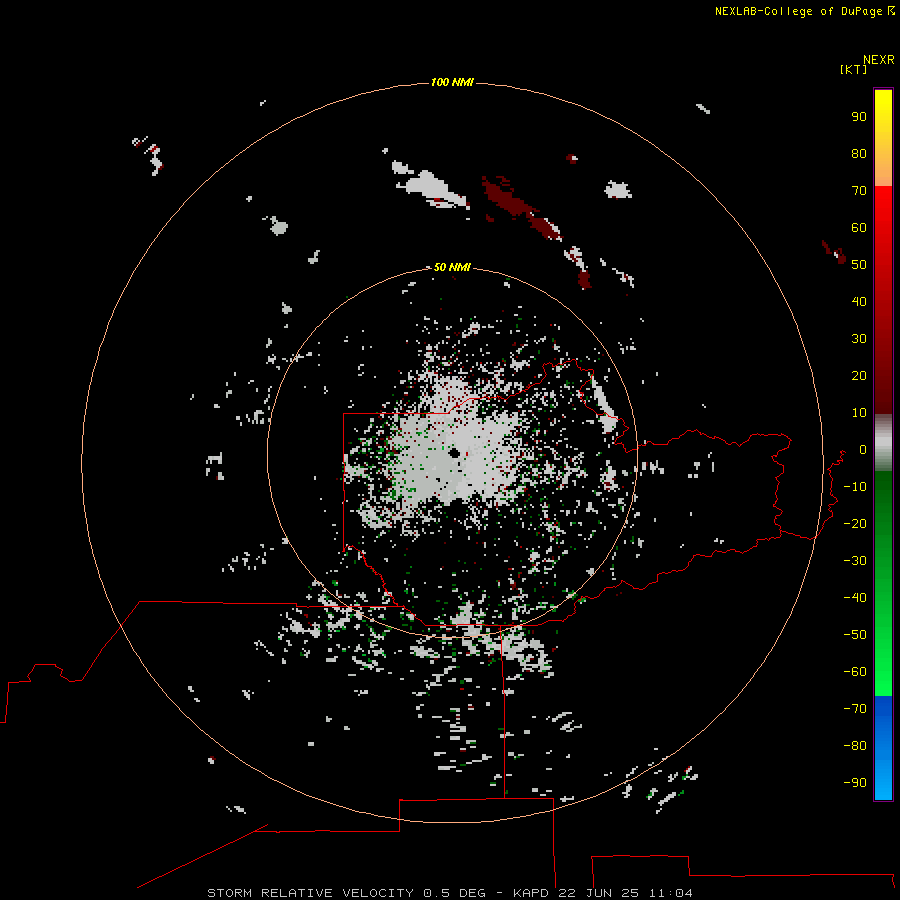Click the -10 value on the velocity scale
This screenshot has height=900, width=900.
(x=855, y=487)
